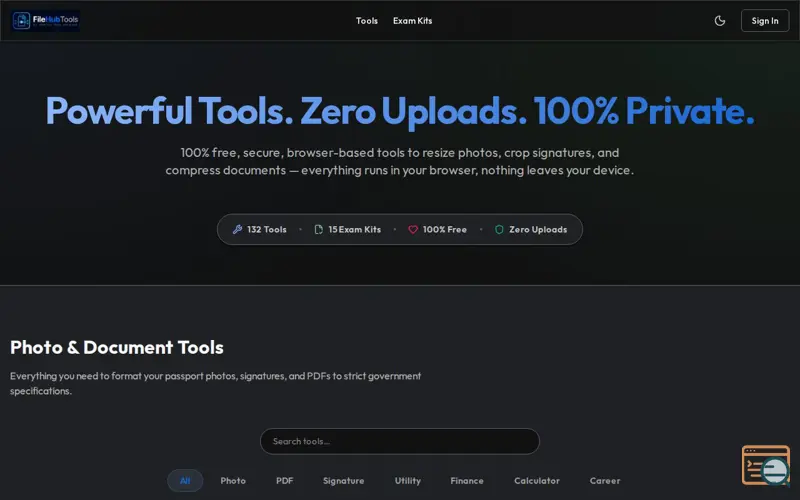Focus the Search tools input field
The image size is (800, 500).
[x=399, y=441]
